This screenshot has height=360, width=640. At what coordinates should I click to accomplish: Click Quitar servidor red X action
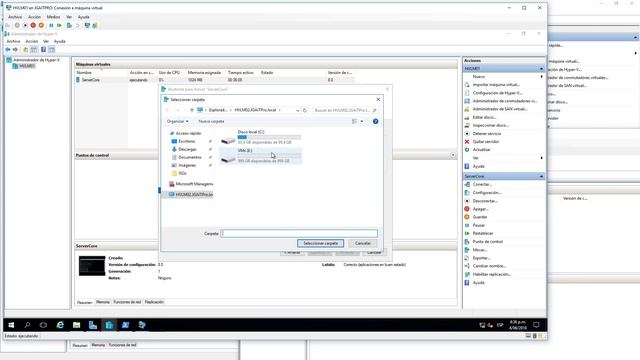485,142
